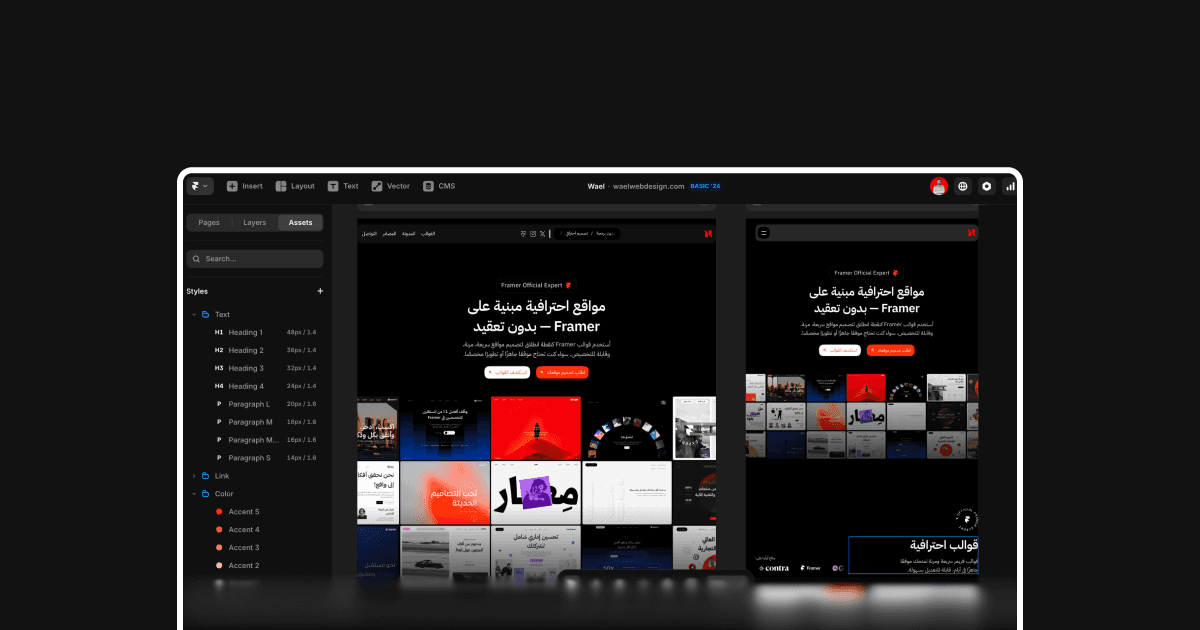Click the Insert toolbar item

[245, 186]
